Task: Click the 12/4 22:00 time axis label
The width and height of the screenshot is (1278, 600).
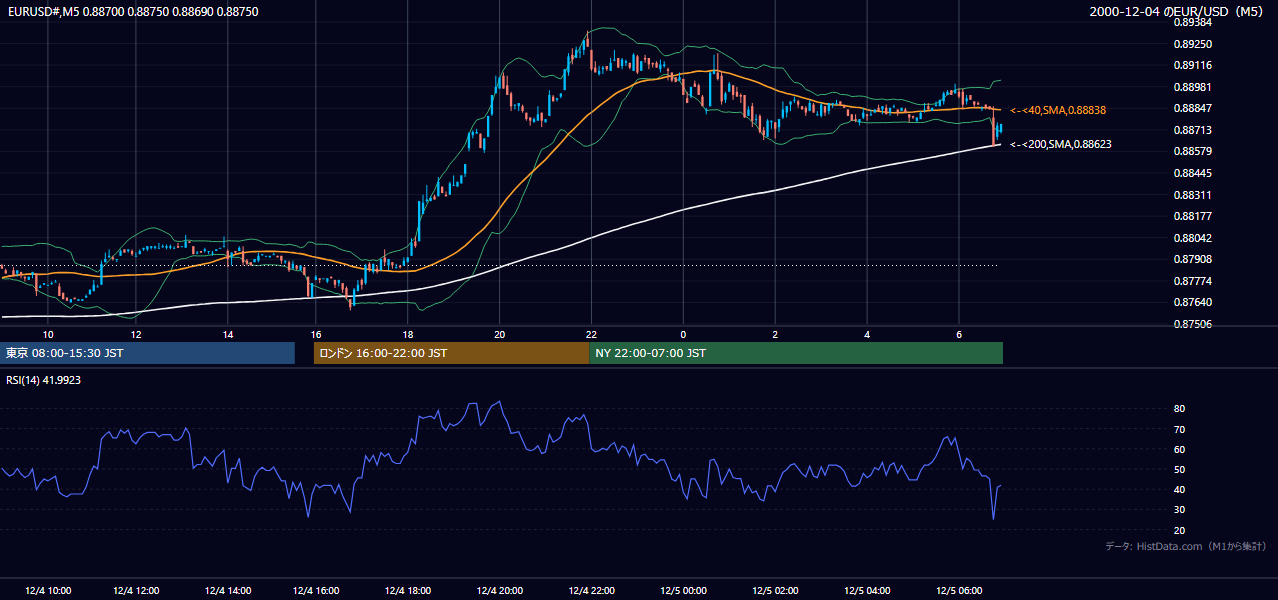Action: [x=591, y=591]
